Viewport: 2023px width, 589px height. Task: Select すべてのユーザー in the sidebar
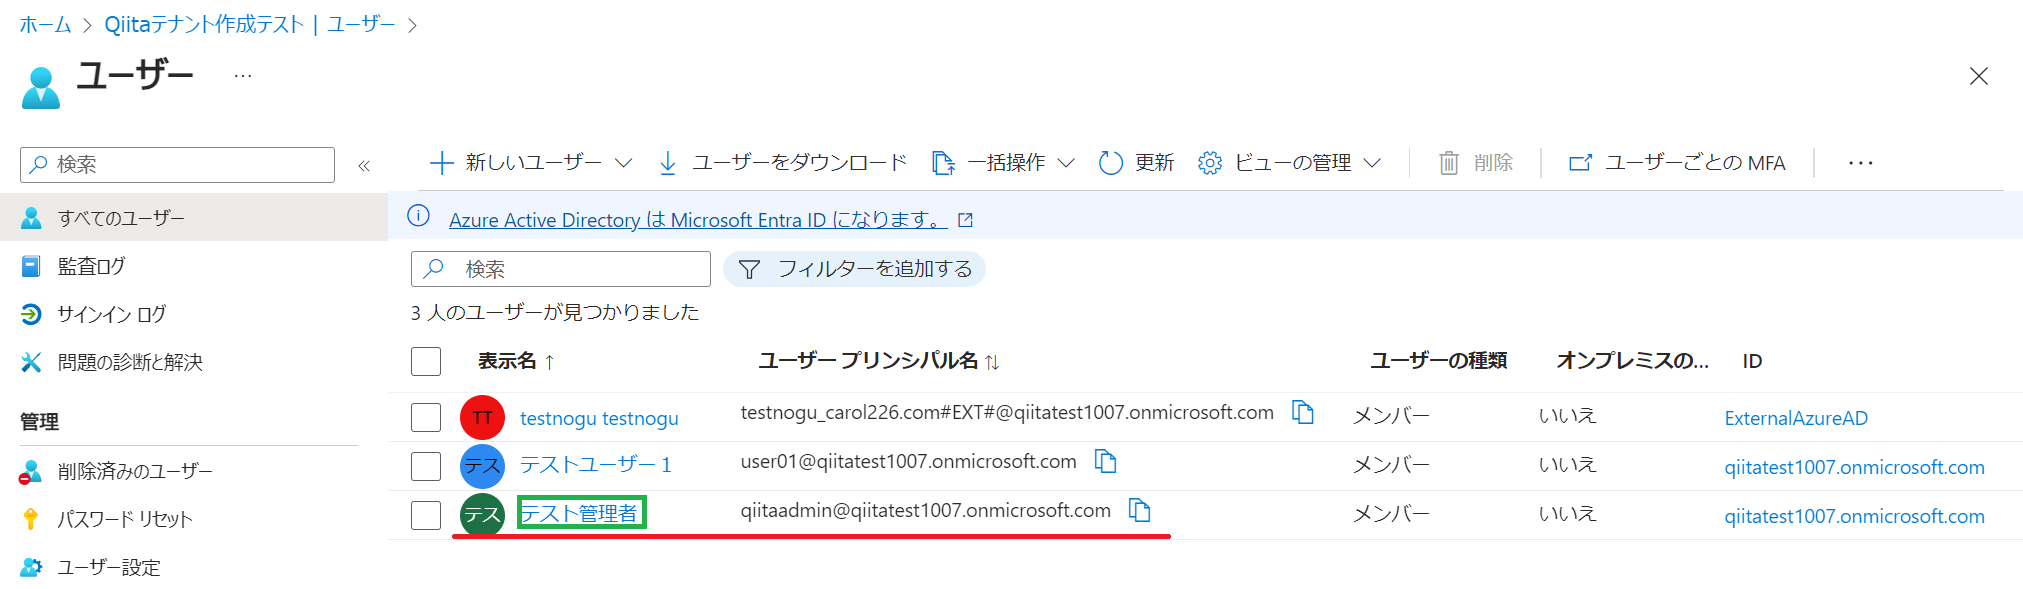[x=194, y=217]
